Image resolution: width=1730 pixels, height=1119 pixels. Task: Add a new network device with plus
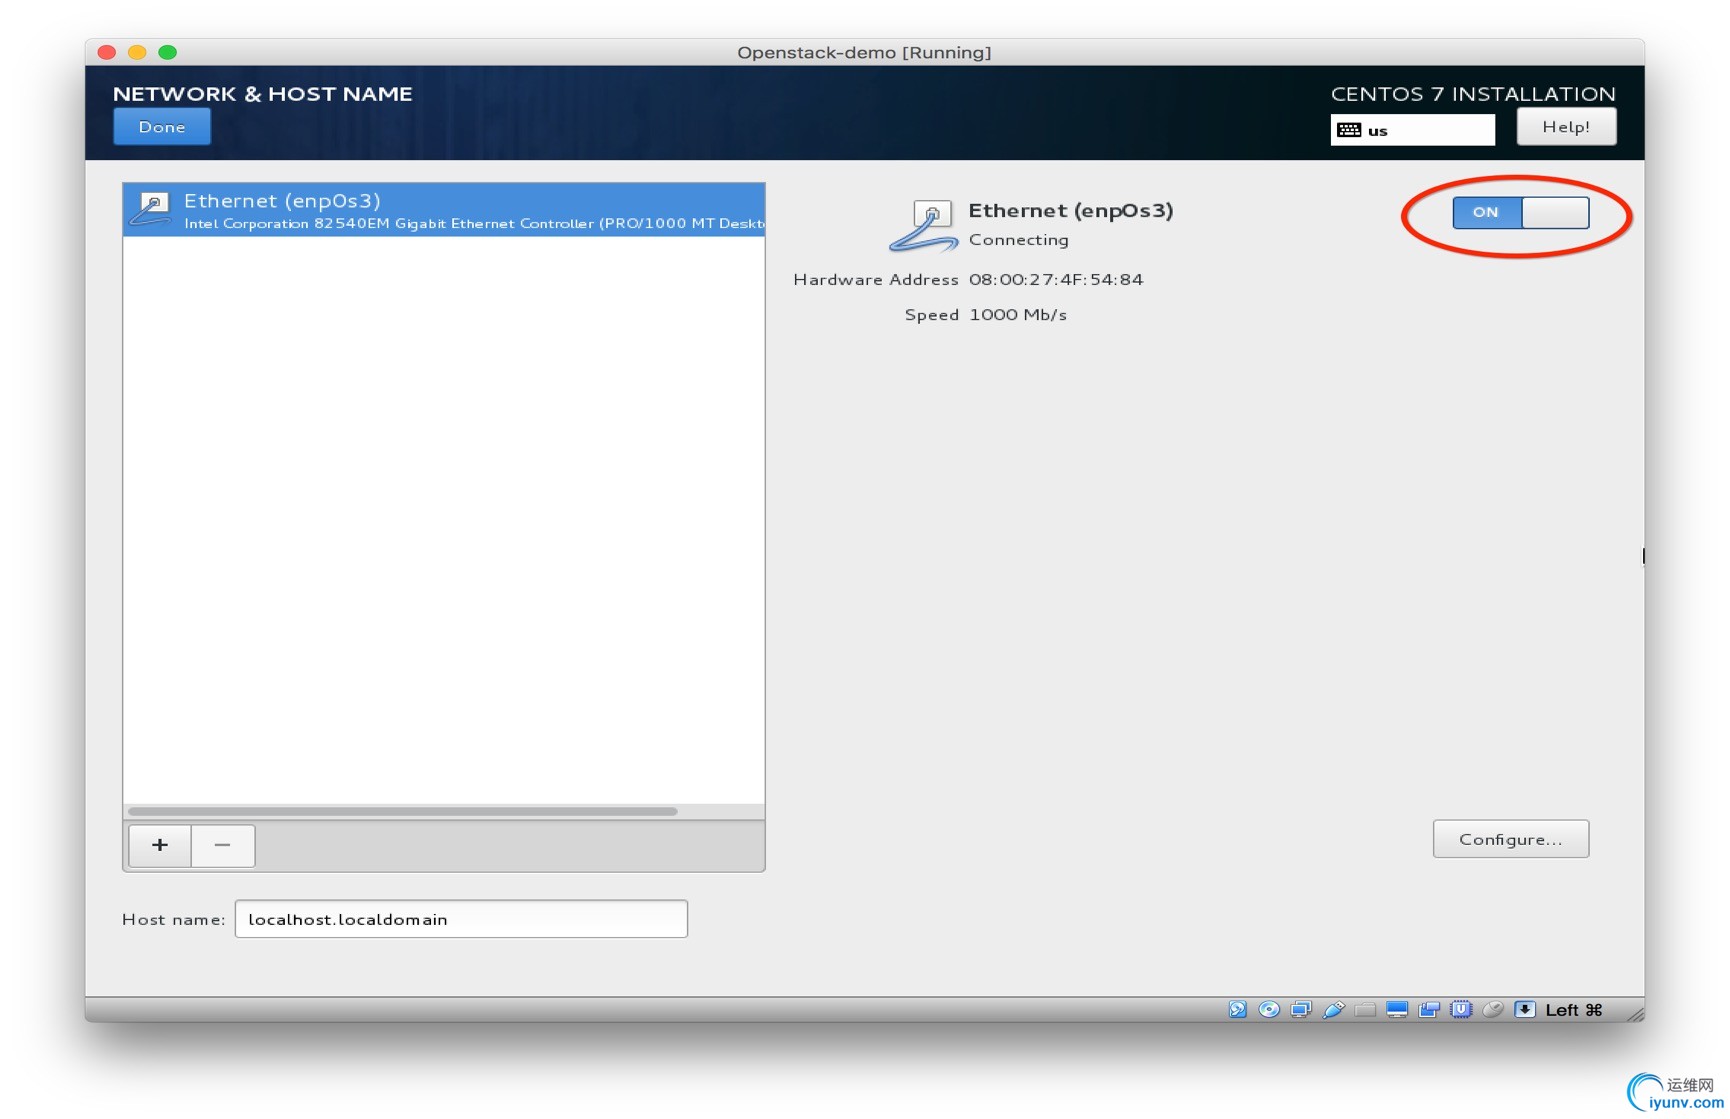point(160,846)
